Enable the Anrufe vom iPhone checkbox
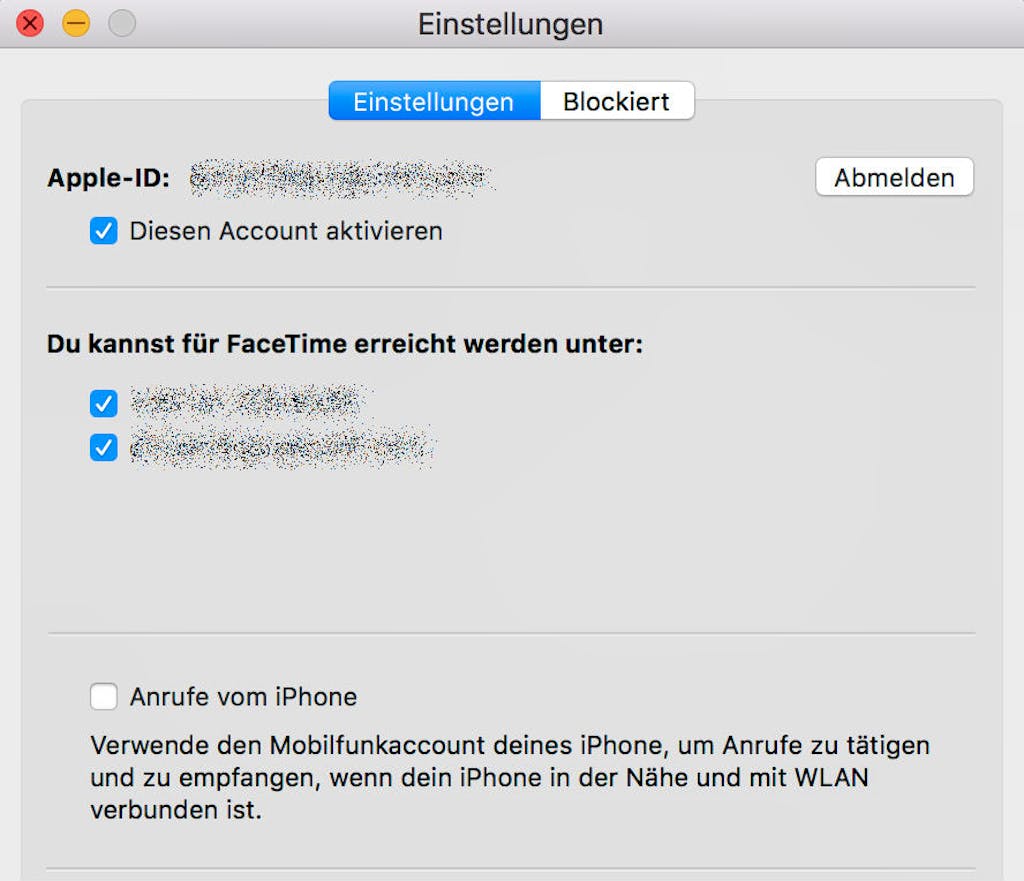The height and width of the screenshot is (881, 1024). point(104,696)
